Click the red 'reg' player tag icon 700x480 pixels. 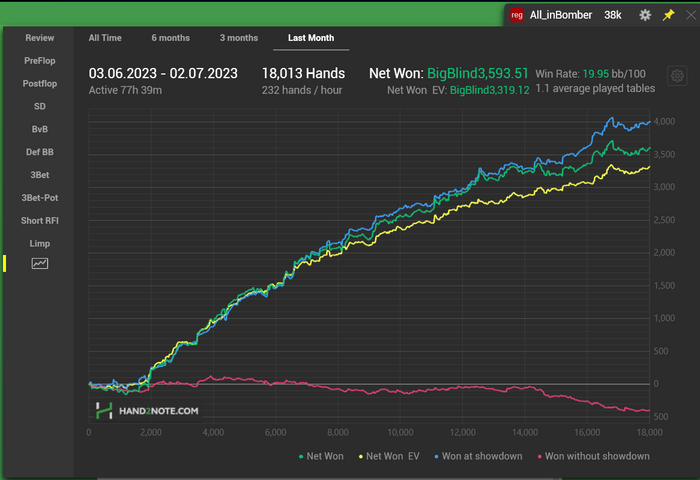(x=517, y=15)
